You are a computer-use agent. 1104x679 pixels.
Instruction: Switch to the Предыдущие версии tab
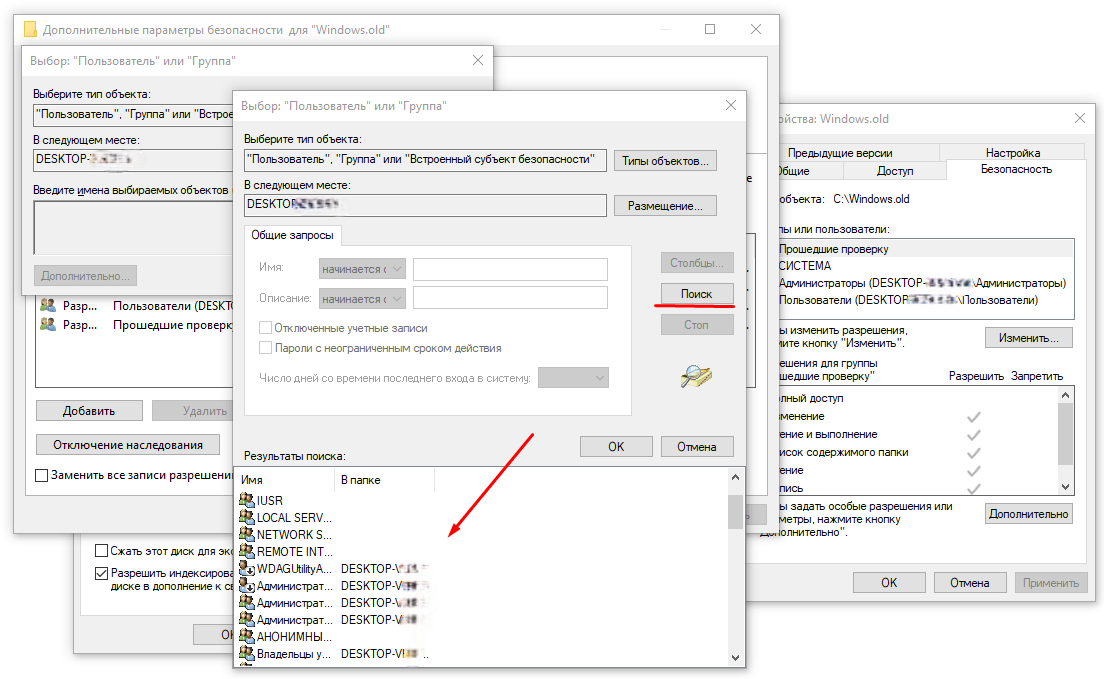(839, 153)
